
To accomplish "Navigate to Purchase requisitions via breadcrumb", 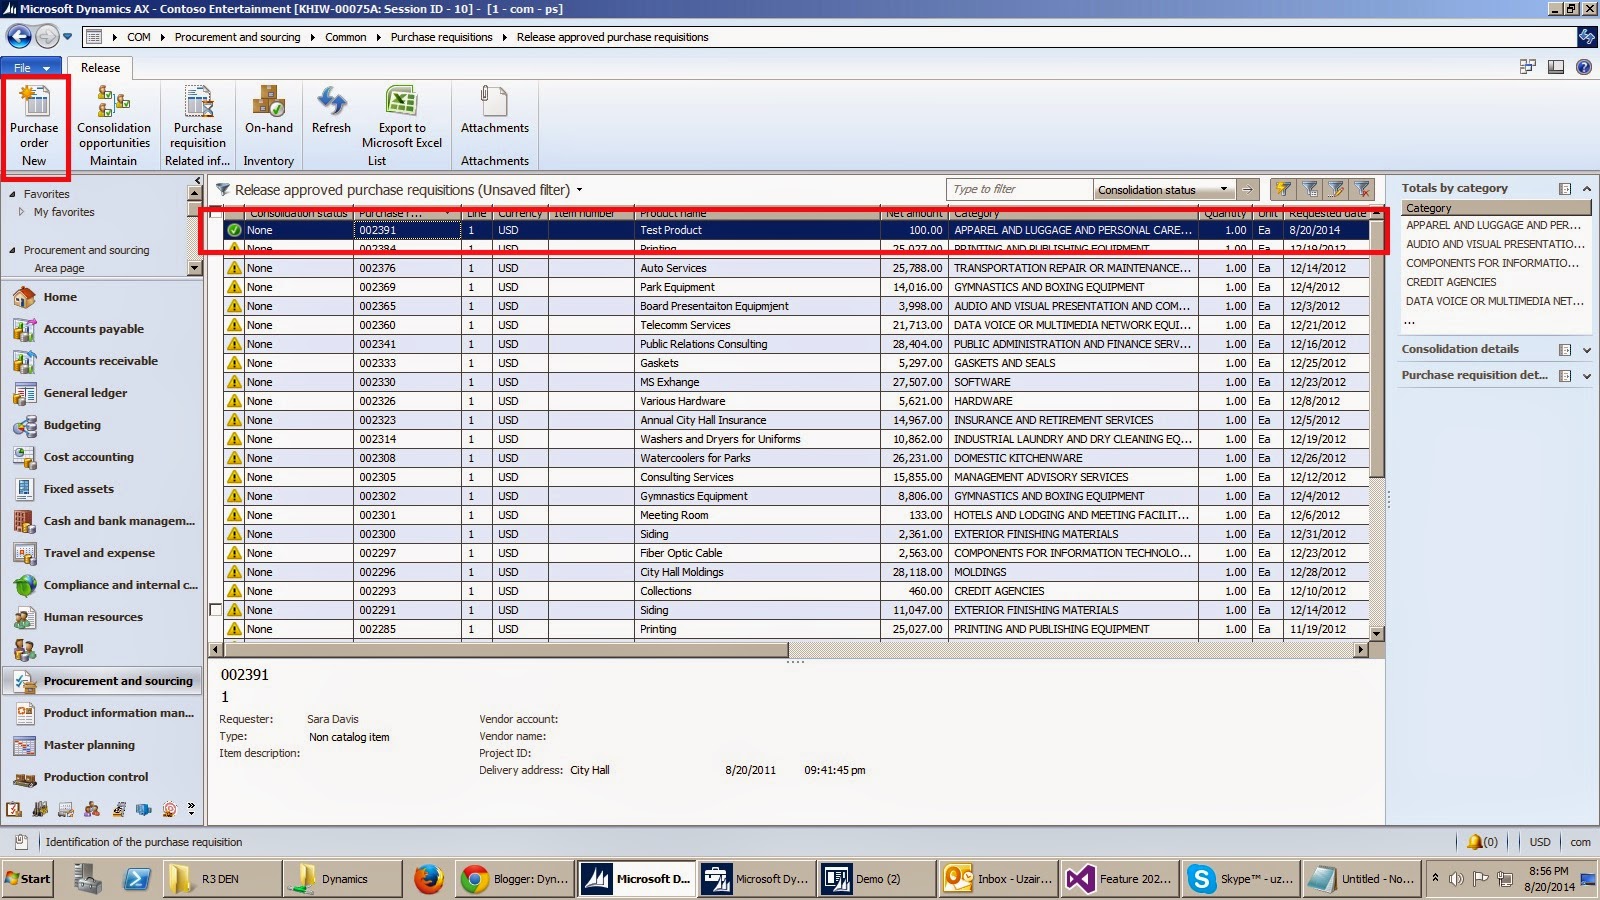I will pos(441,36).
